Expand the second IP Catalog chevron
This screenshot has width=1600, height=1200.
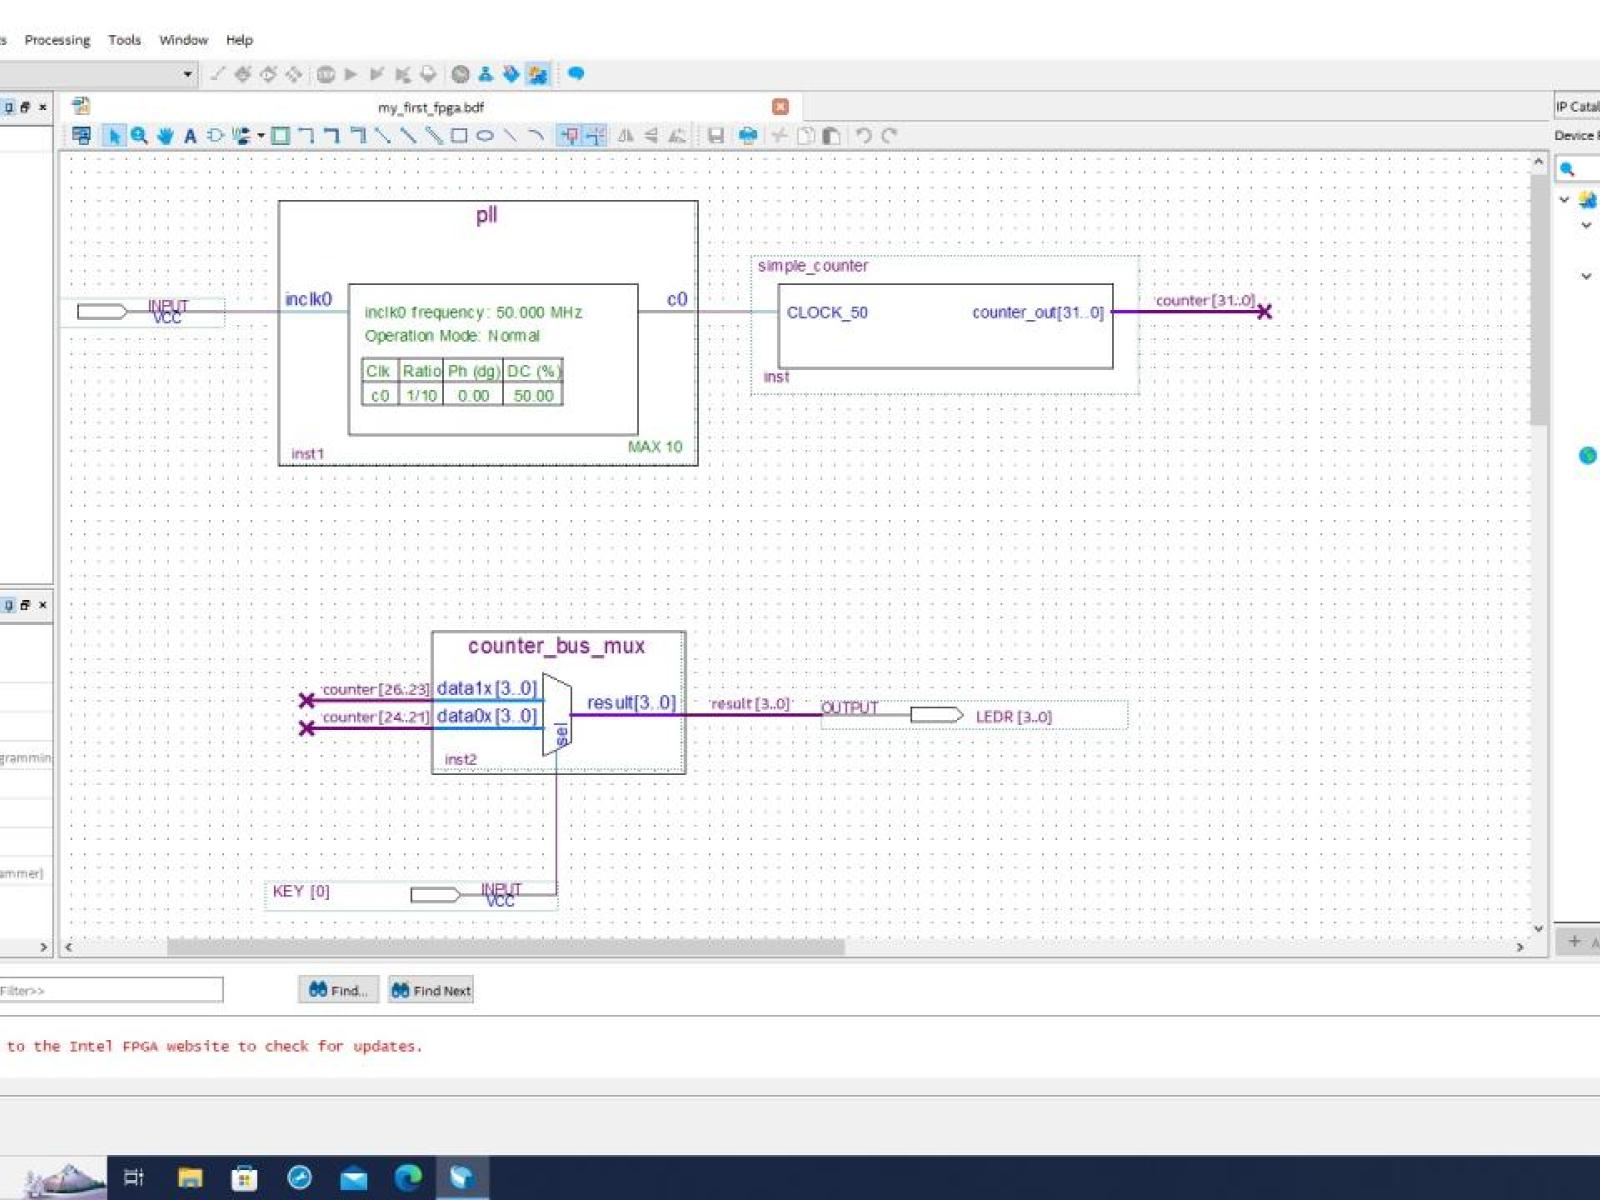click(x=1586, y=225)
